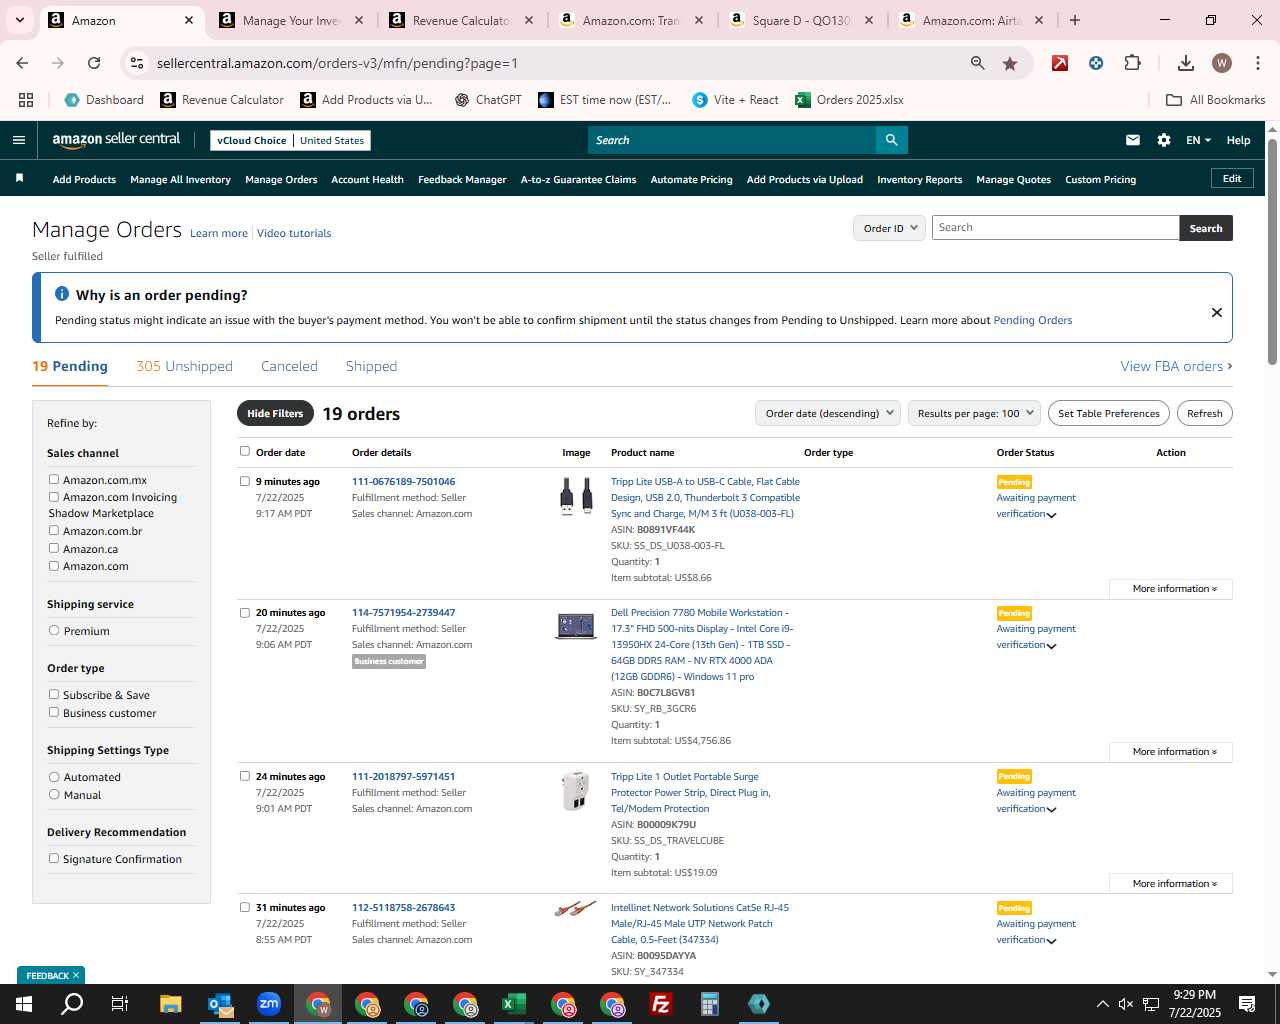
Task: Open the Chrome extensions puzzle icon
Action: (x=1132, y=63)
